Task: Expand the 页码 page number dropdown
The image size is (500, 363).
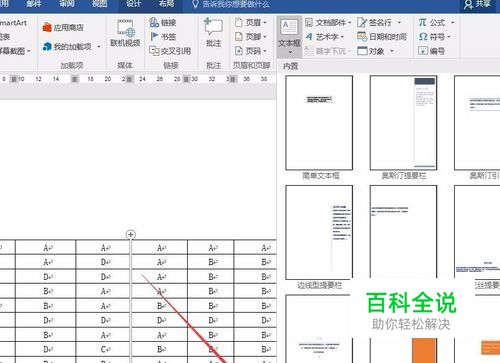Action: coord(265,51)
